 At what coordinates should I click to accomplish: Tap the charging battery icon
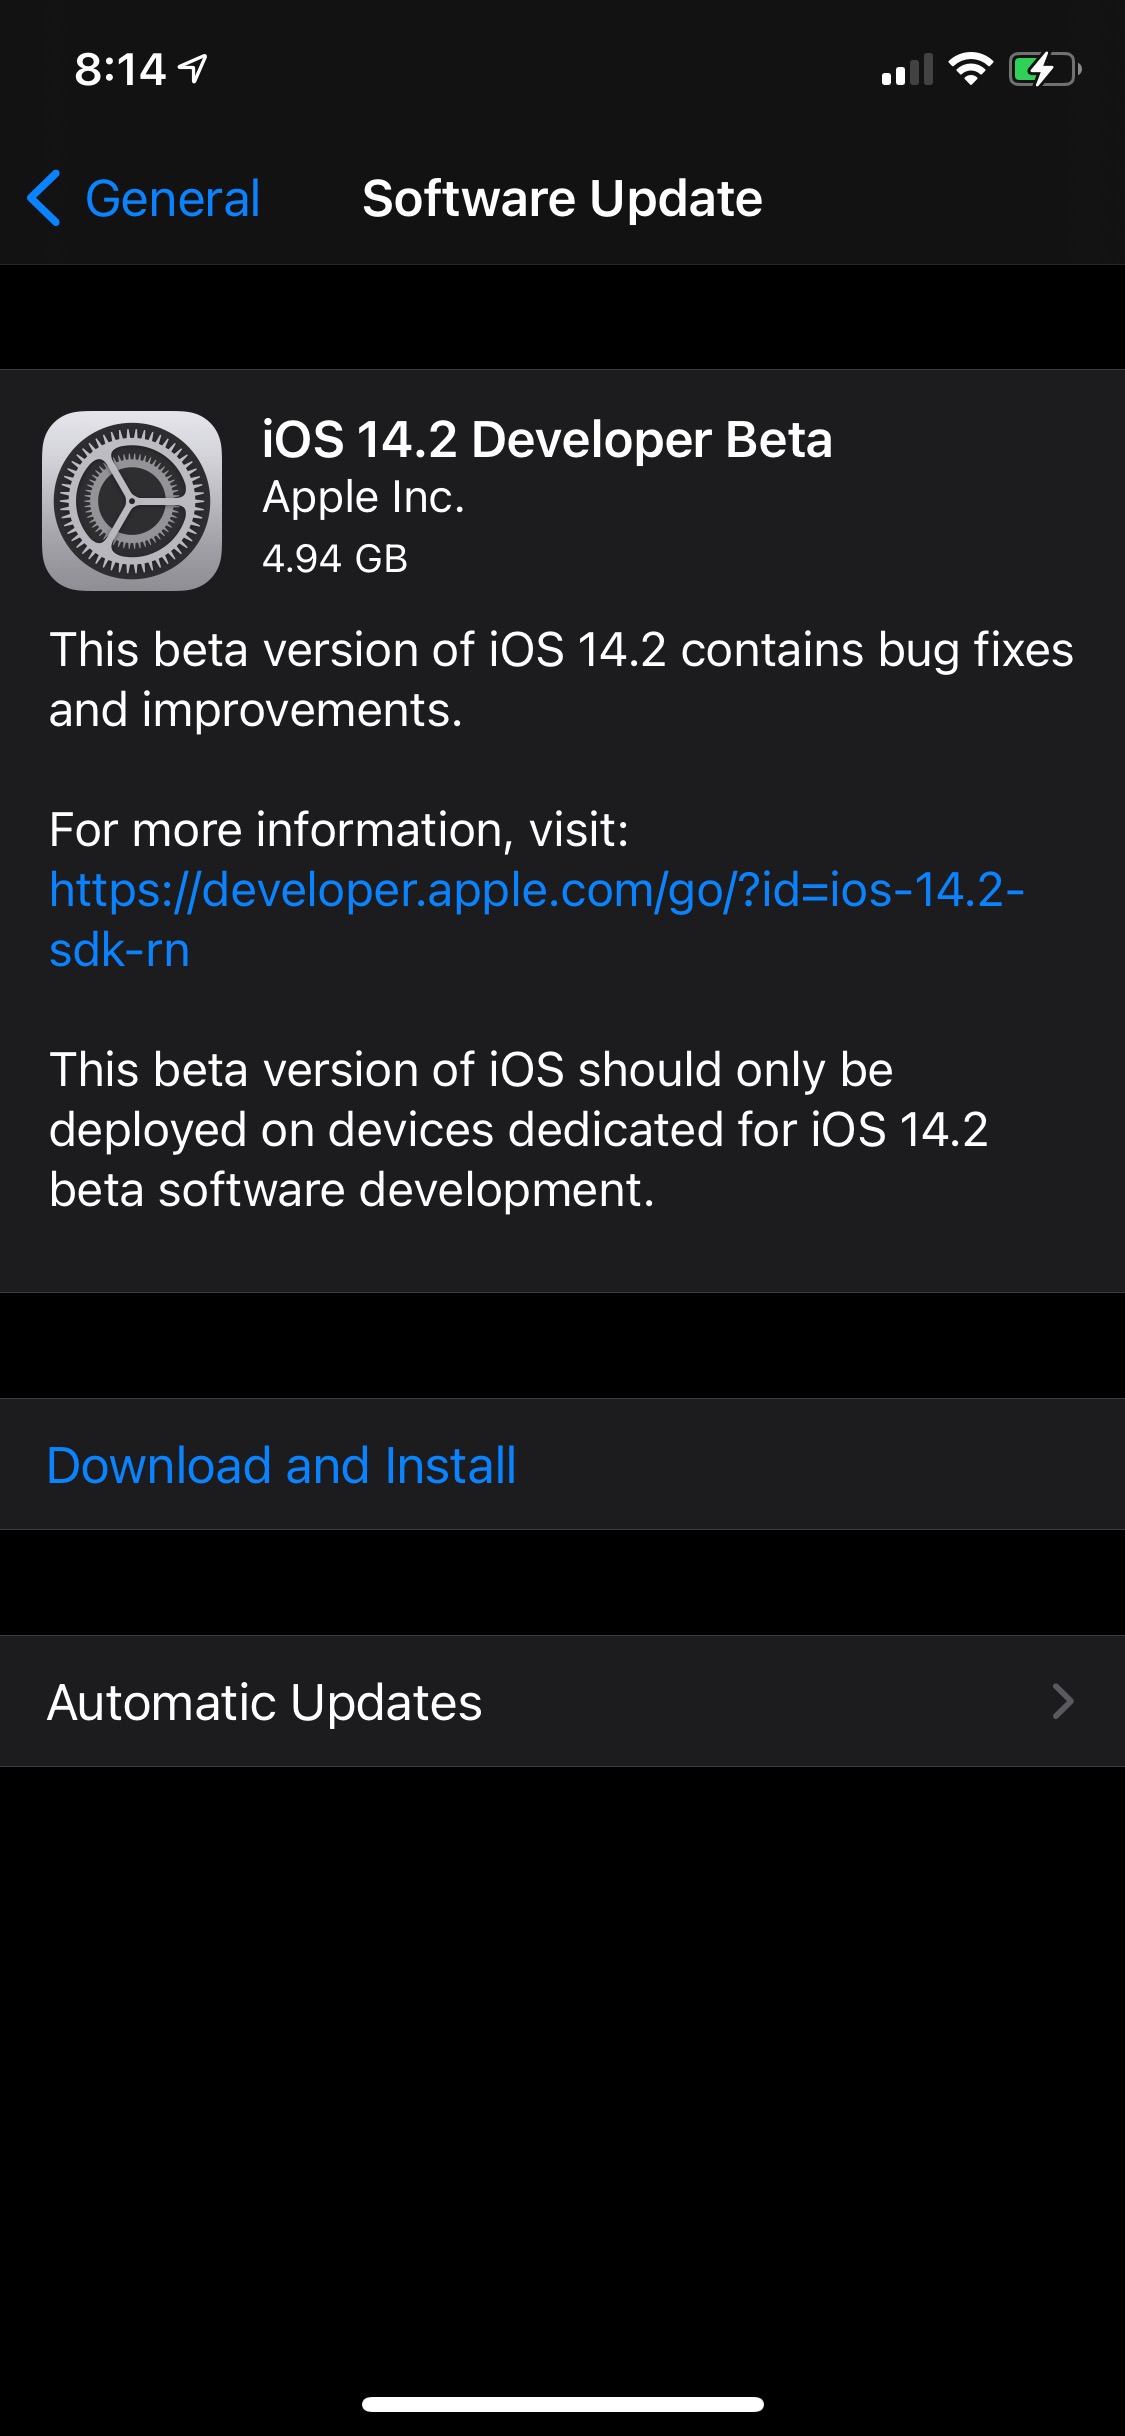click(x=1044, y=69)
